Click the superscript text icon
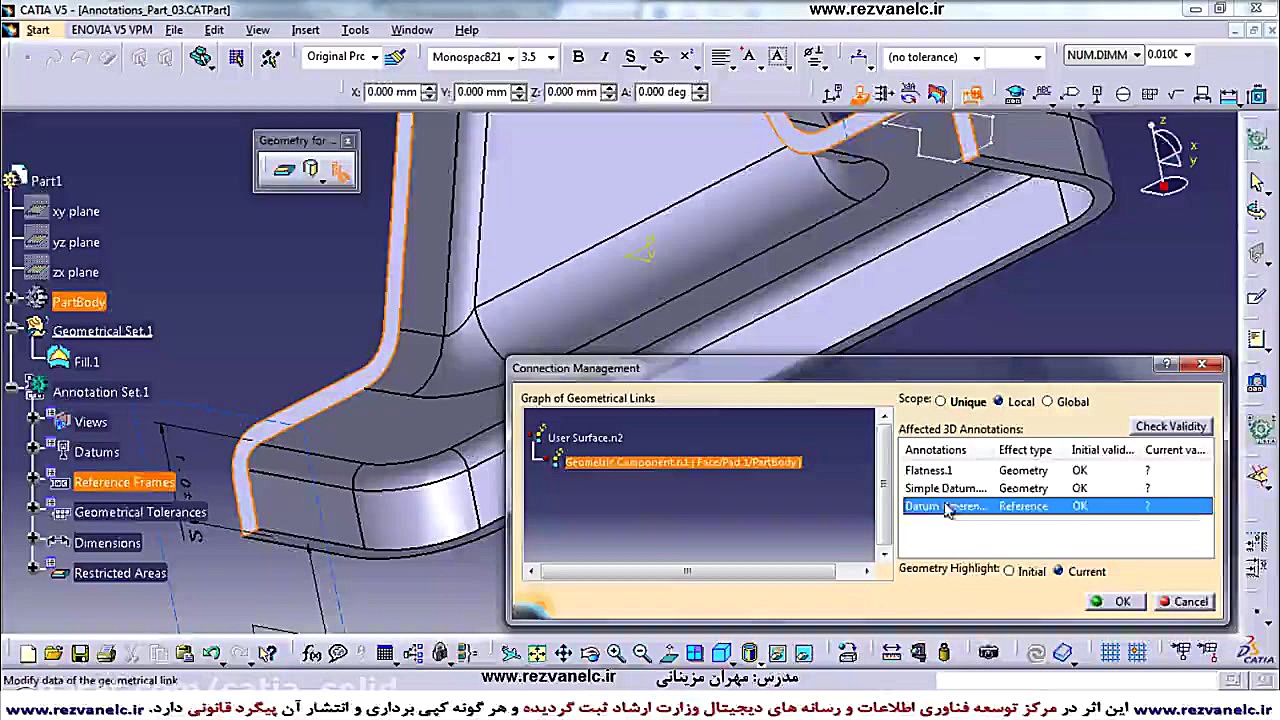Image resolution: width=1280 pixels, height=720 pixels. pos(687,57)
